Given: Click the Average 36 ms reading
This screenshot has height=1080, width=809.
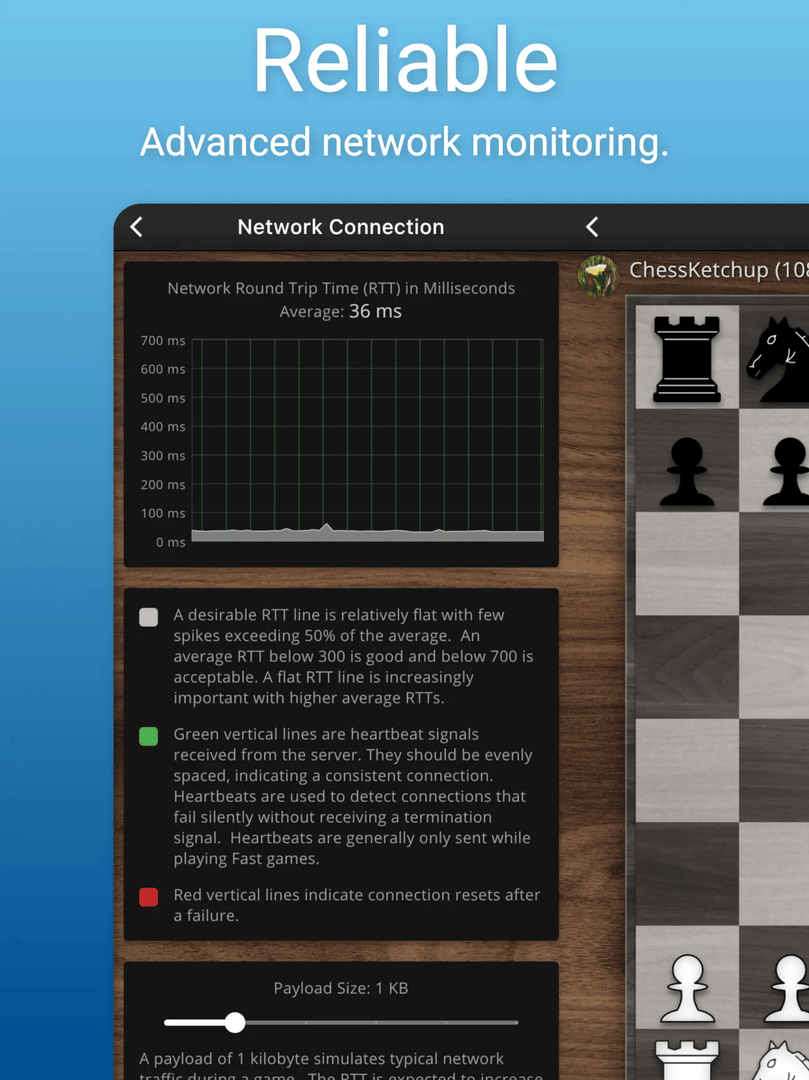Looking at the screenshot, I should (341, 312).
